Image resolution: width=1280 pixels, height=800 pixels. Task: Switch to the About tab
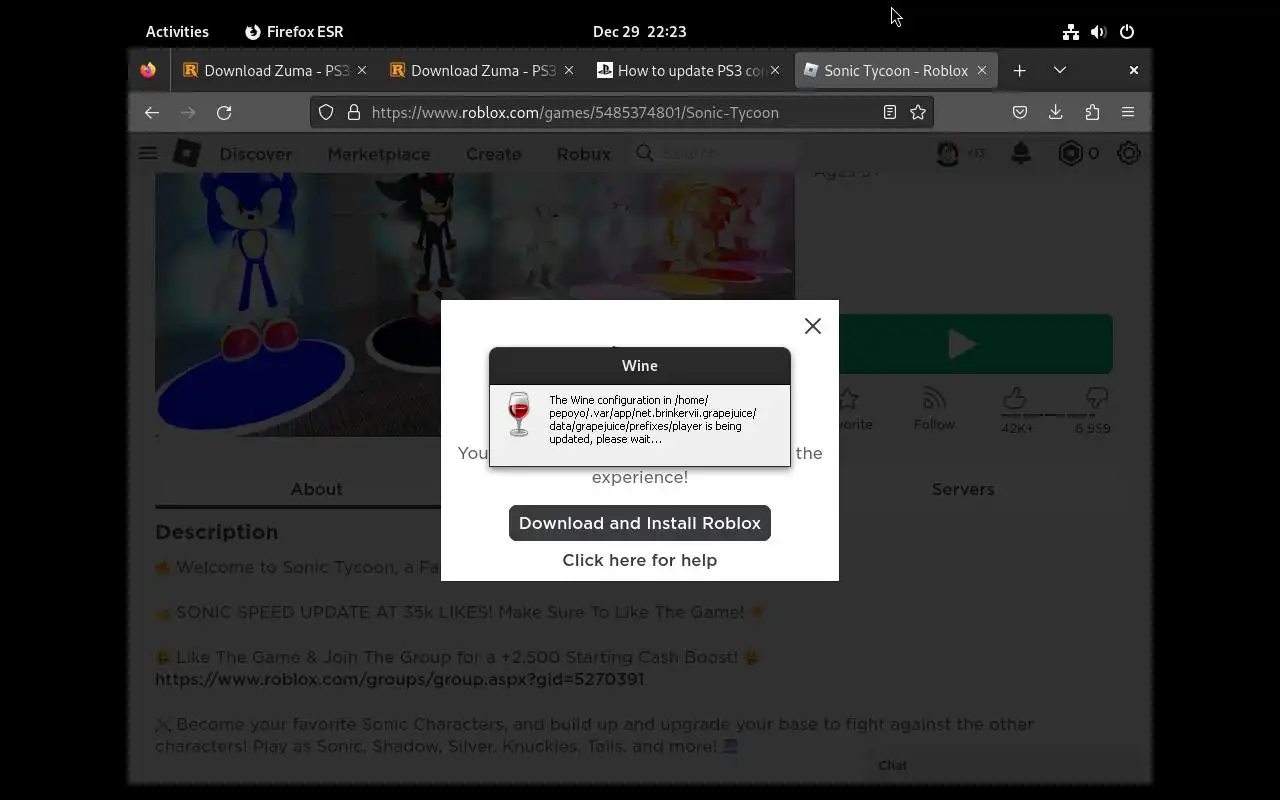[316, 489]
